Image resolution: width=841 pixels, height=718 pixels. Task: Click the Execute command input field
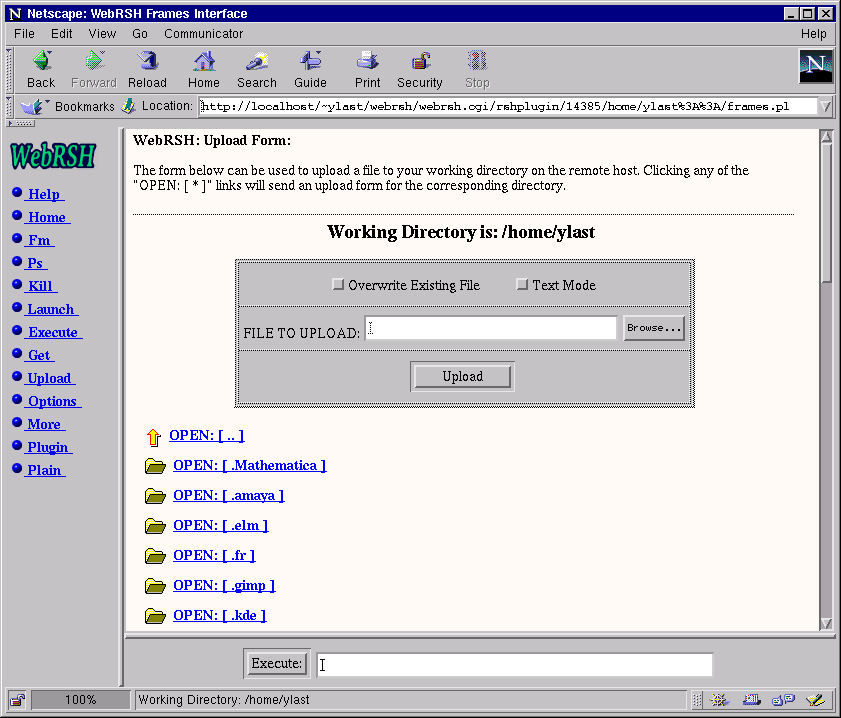514,664
